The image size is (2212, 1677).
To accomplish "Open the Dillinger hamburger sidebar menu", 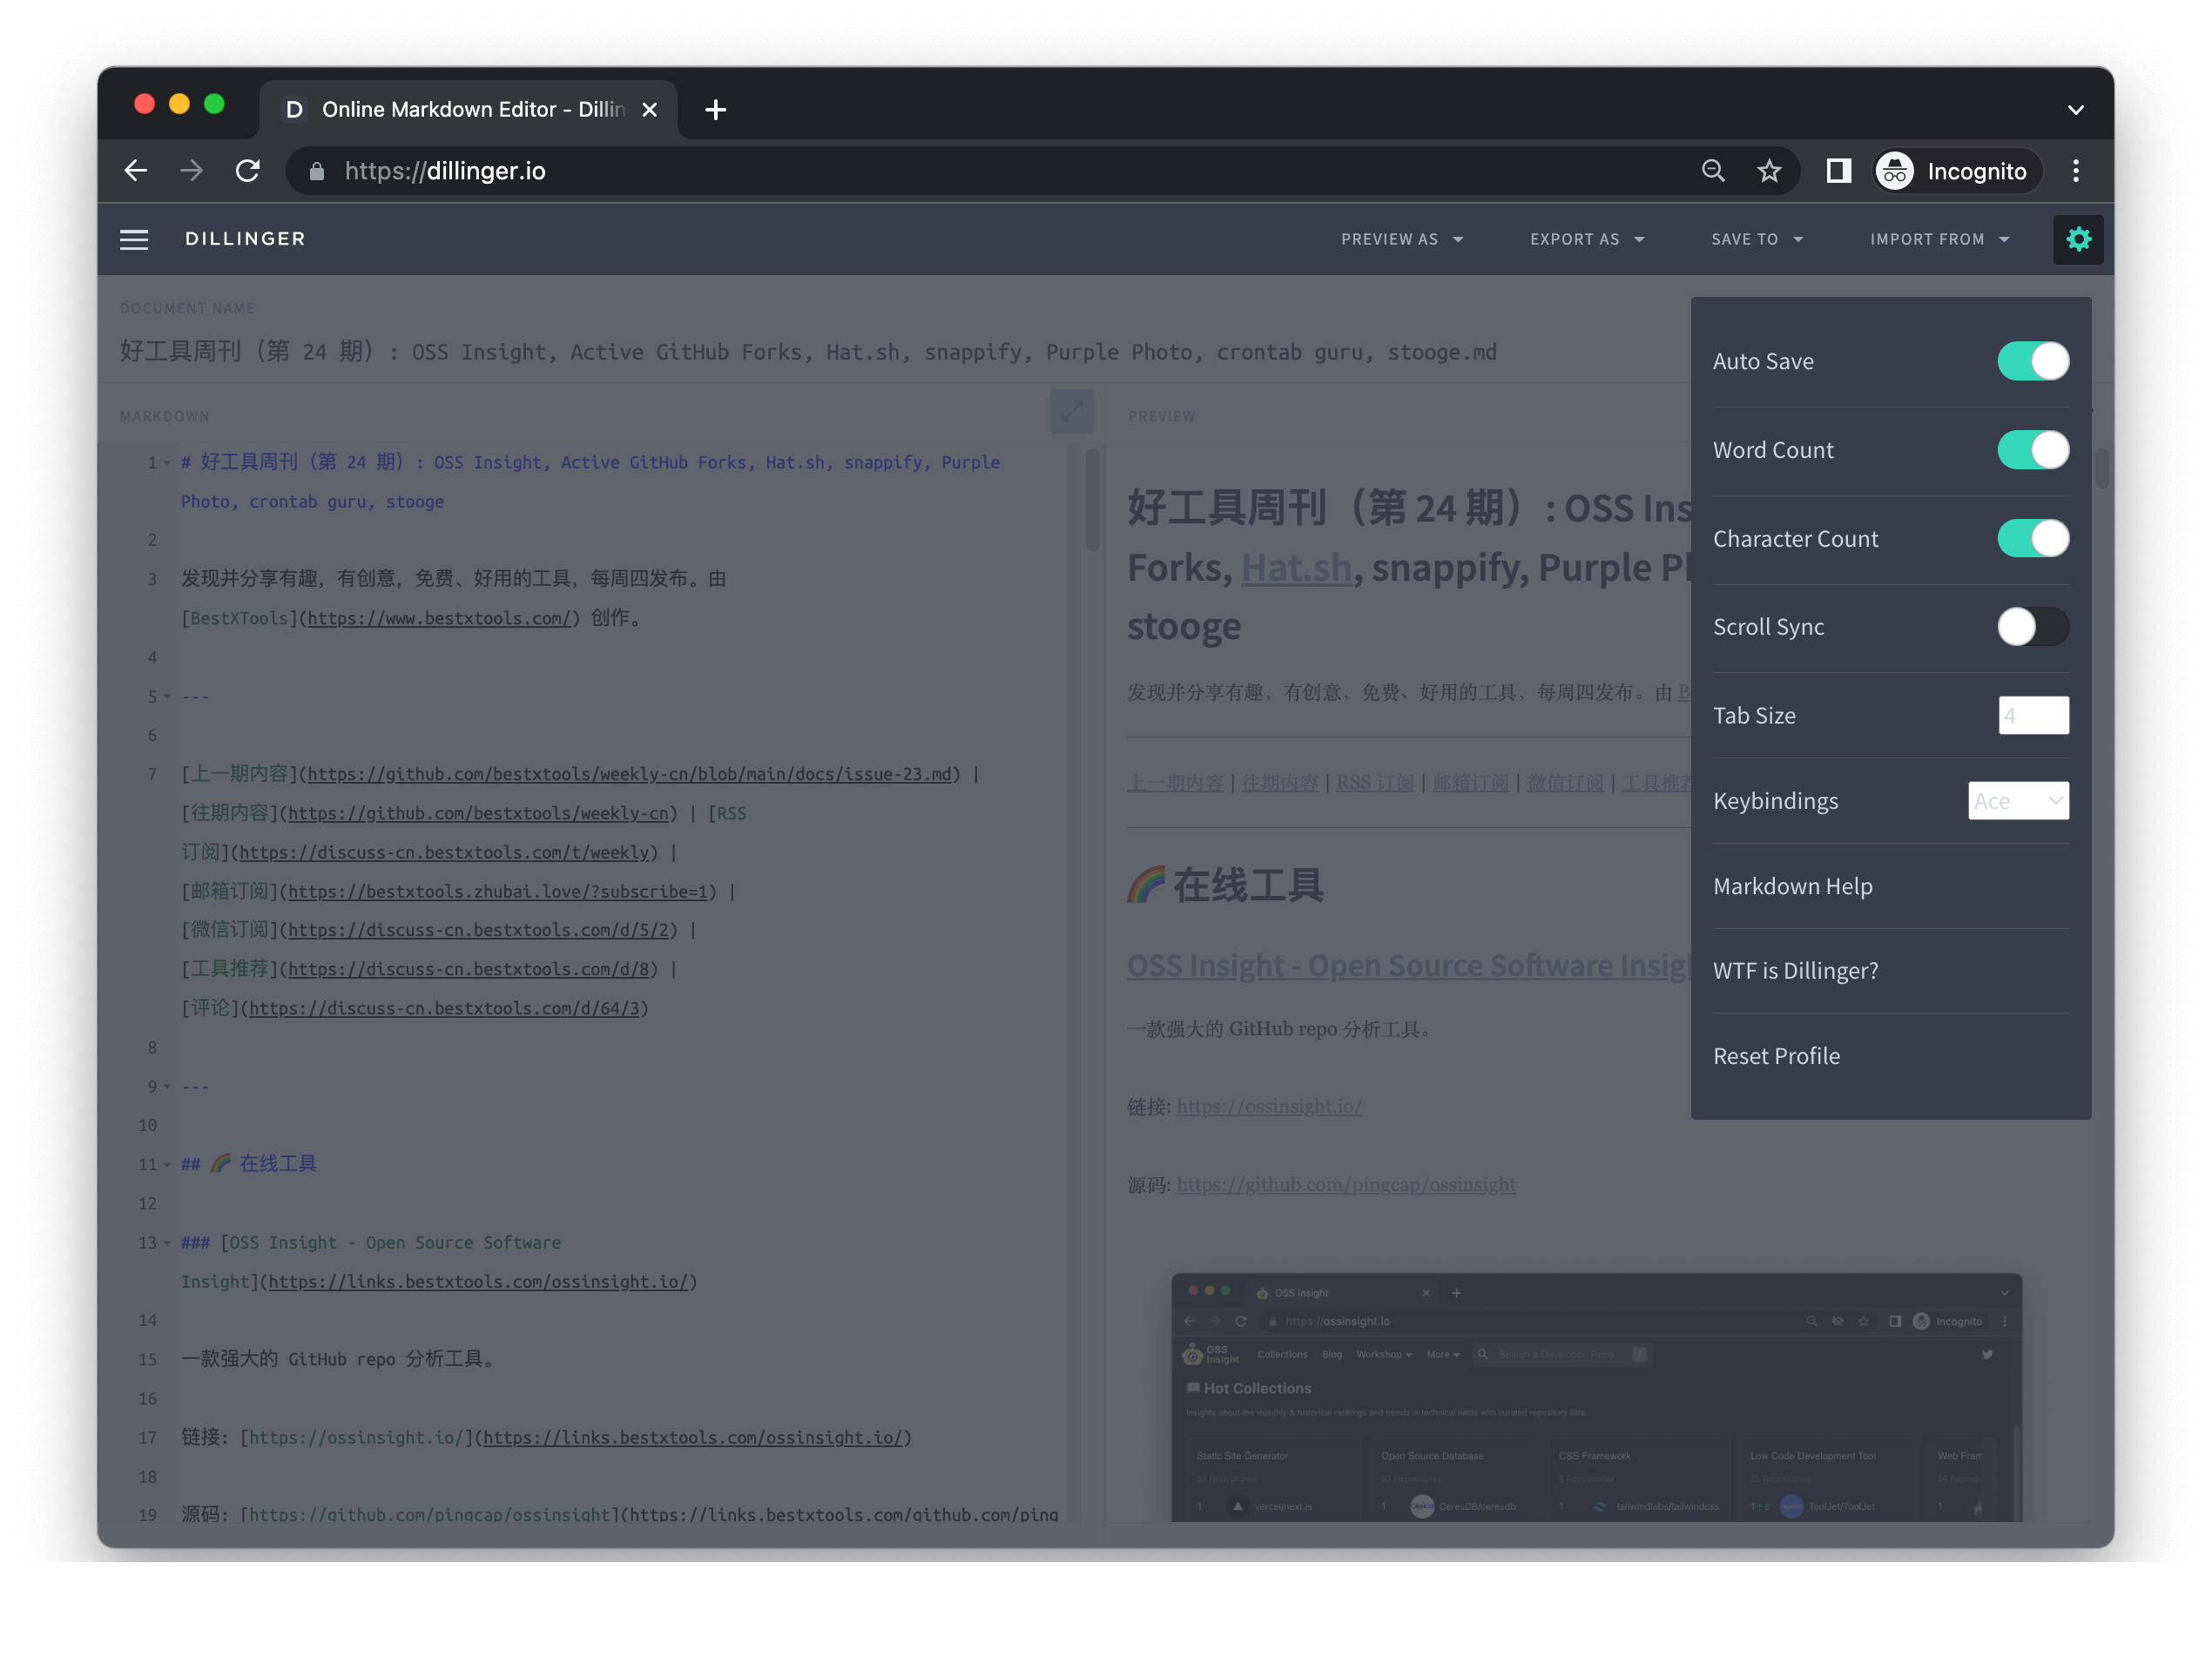I will pyautogui.click(x=134, y=239).
